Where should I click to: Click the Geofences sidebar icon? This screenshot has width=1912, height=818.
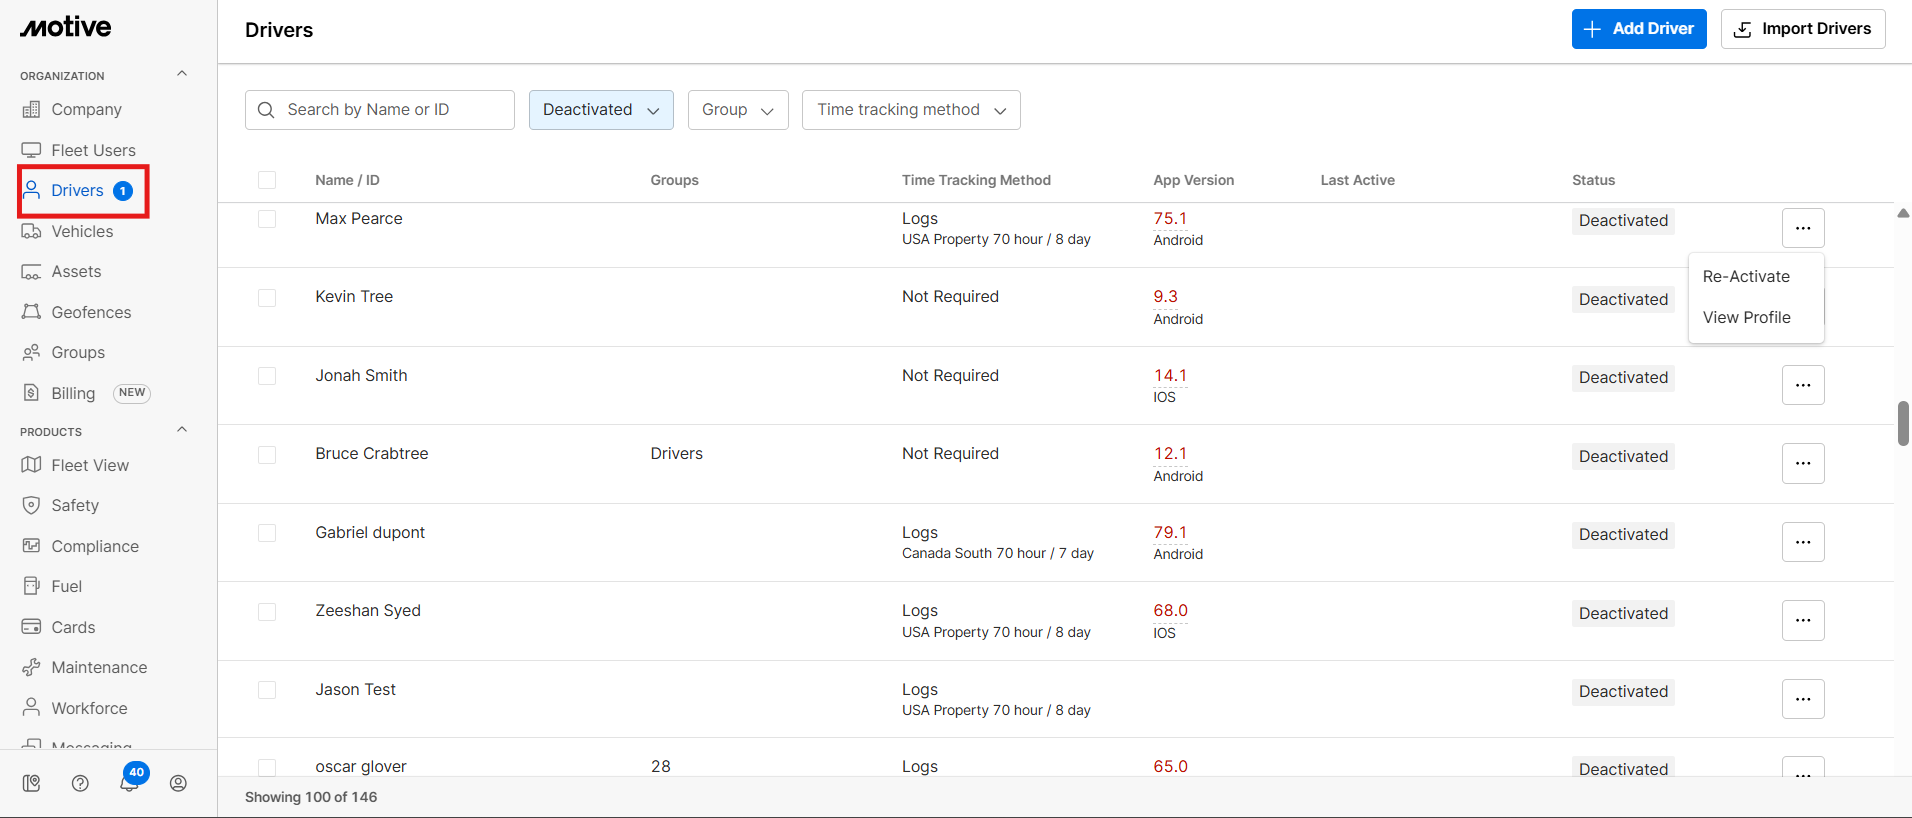31,312
